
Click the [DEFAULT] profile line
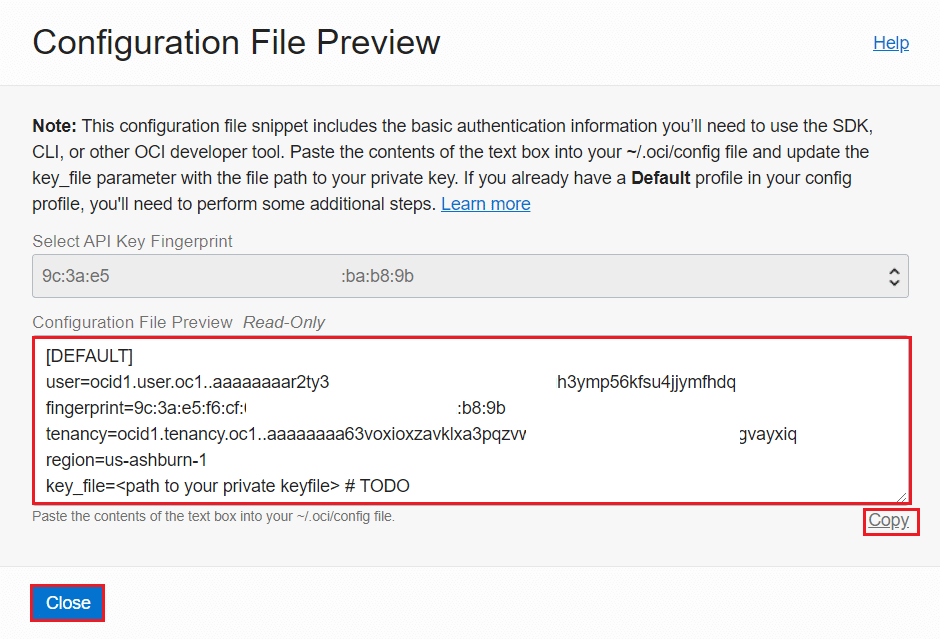89,356
